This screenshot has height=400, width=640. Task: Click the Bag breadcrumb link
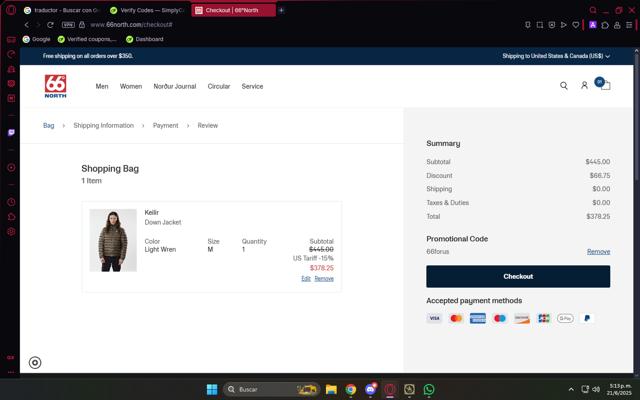(49, 125)
